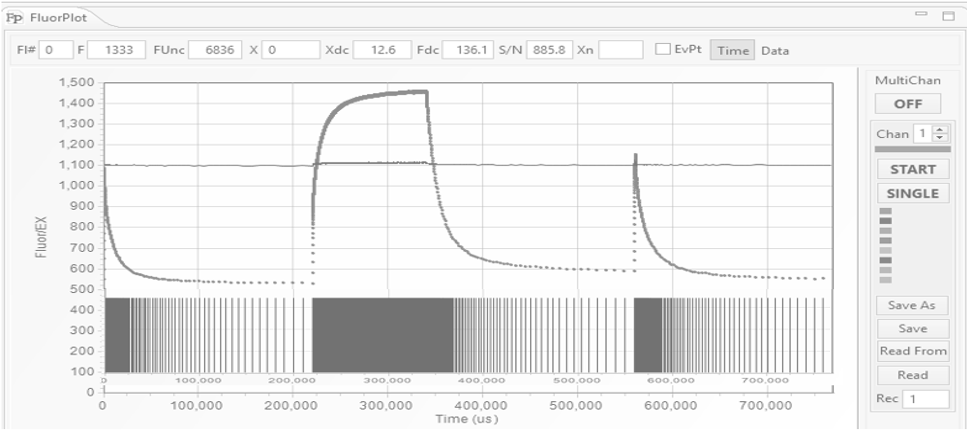Select the FluorPlot tab
The height and width of the screenshot is (430, 967).
[58, 19]
